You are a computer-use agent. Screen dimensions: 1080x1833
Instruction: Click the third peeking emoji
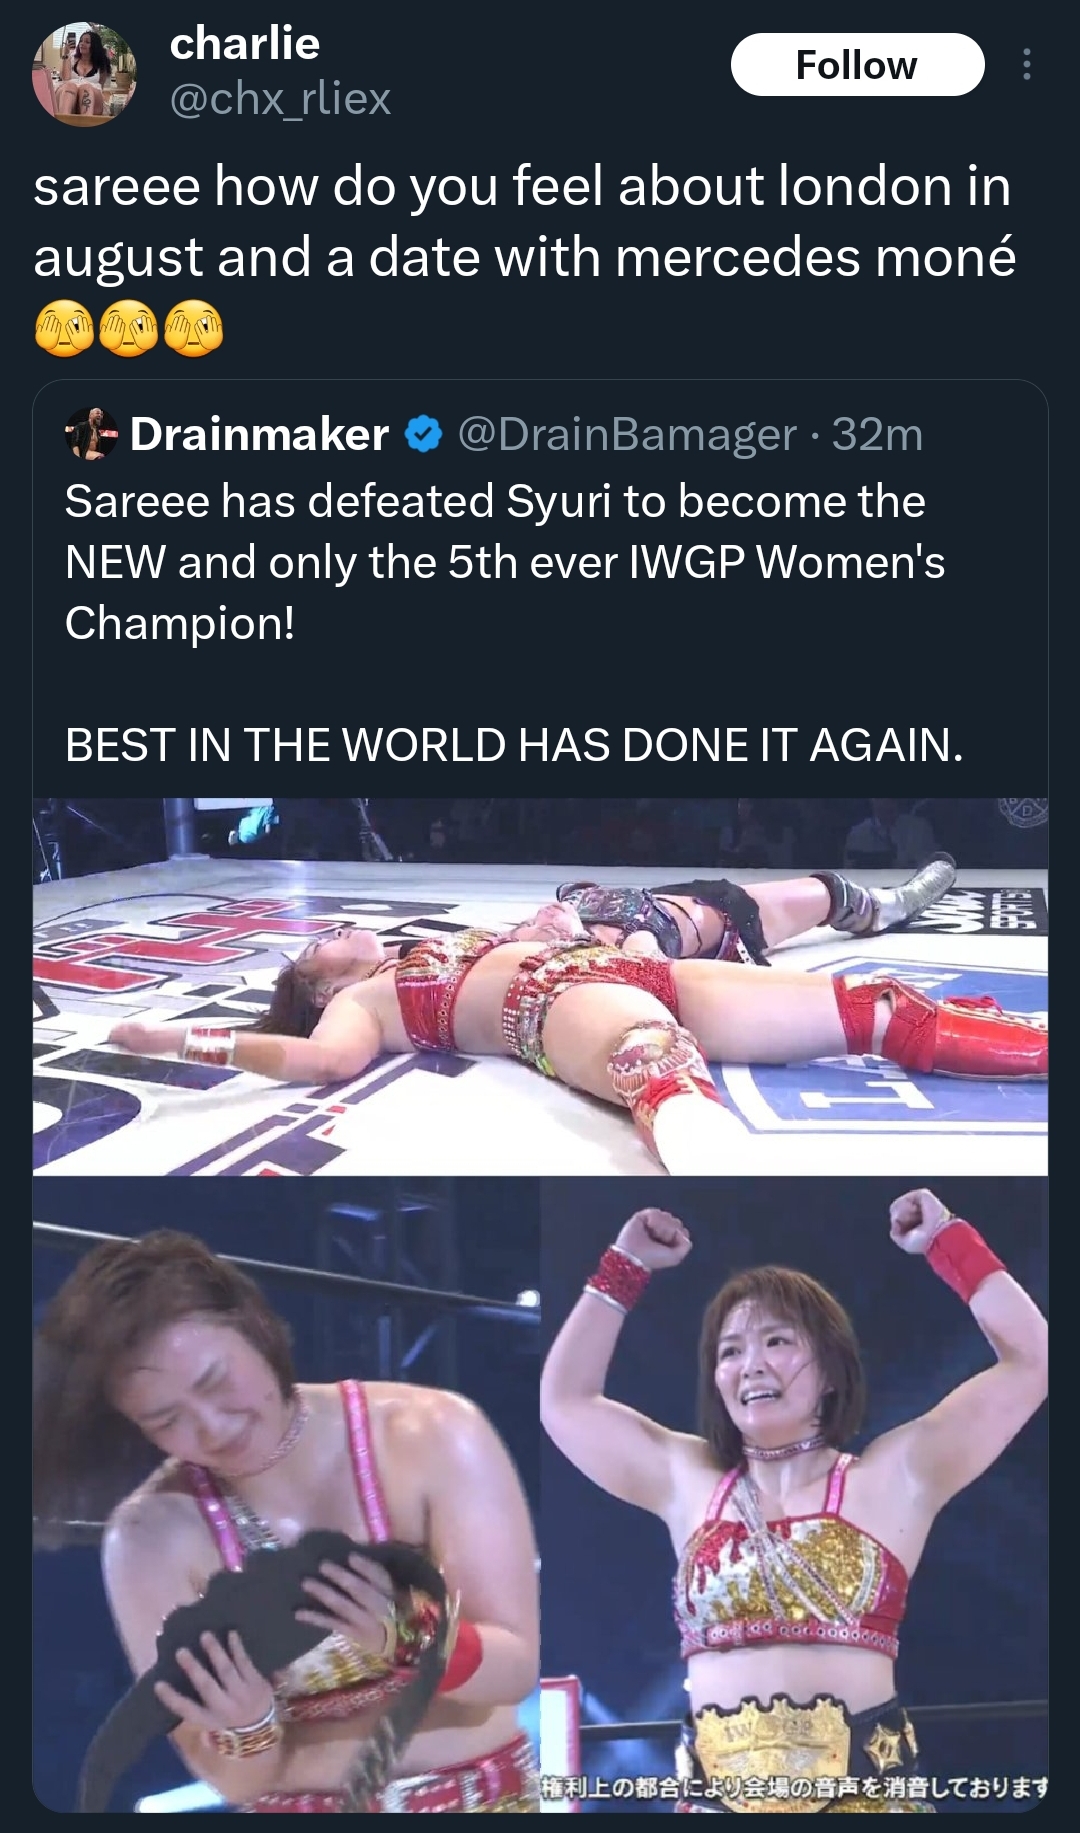[193, 329]
